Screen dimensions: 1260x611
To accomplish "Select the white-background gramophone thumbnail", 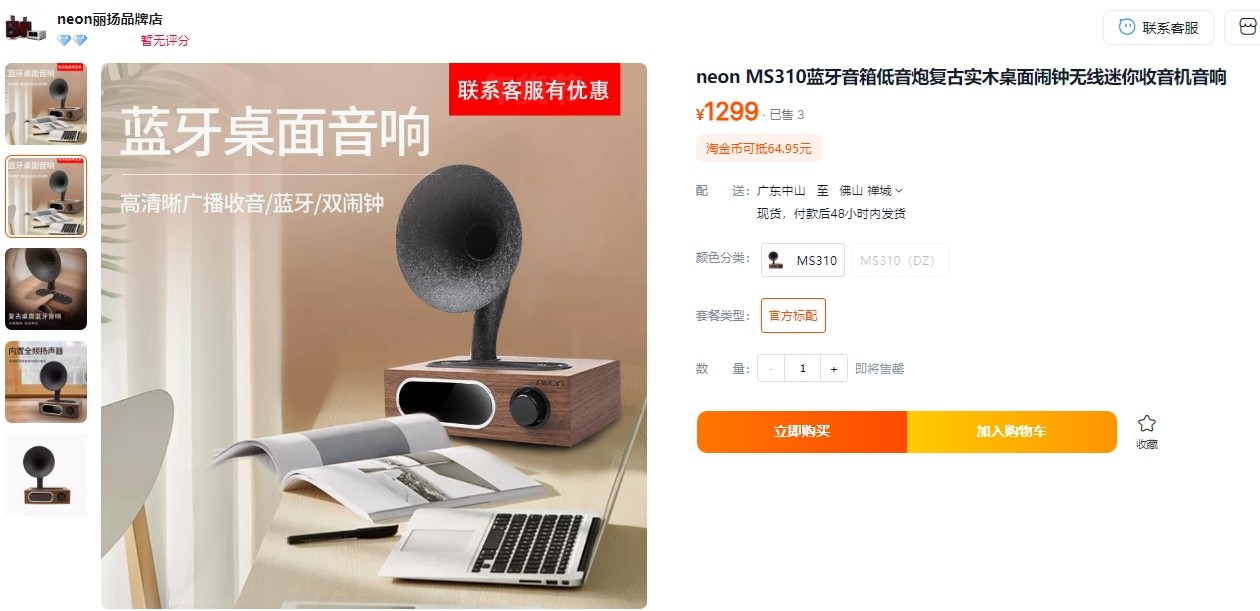I will 46,475.
